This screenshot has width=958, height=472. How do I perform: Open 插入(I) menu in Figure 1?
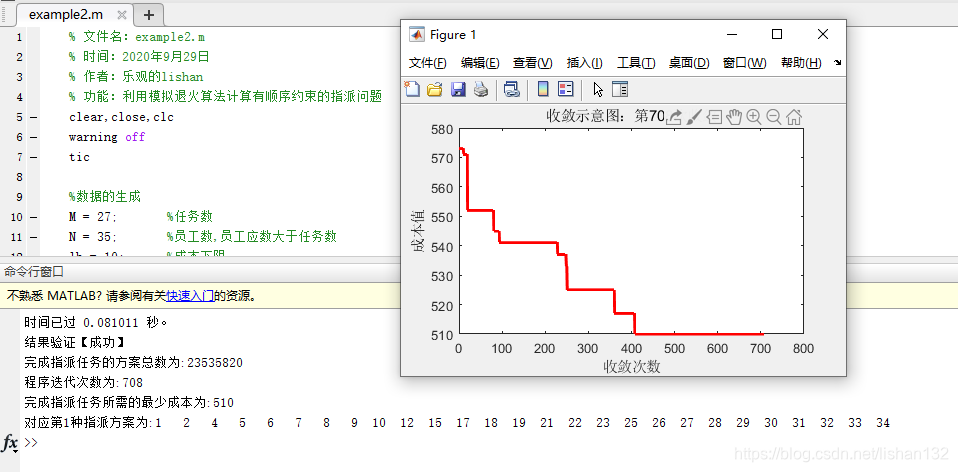pyautogui.click(x=585, y=63)
